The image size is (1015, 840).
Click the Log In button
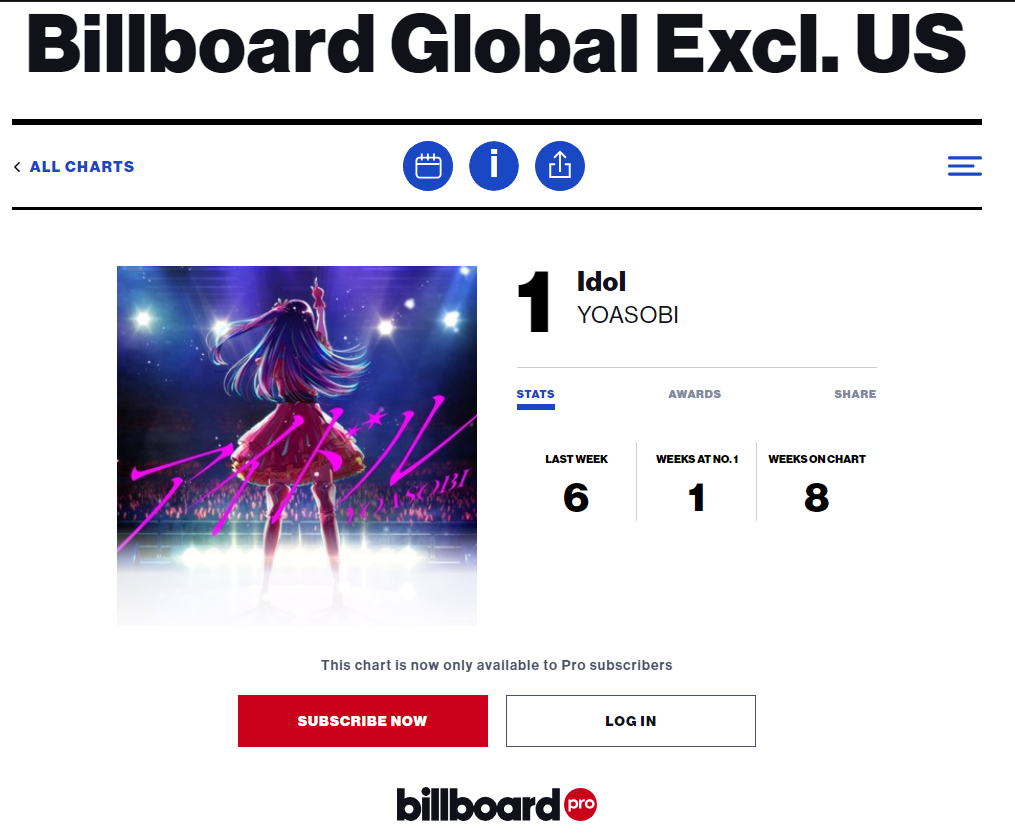coord(630,721)
